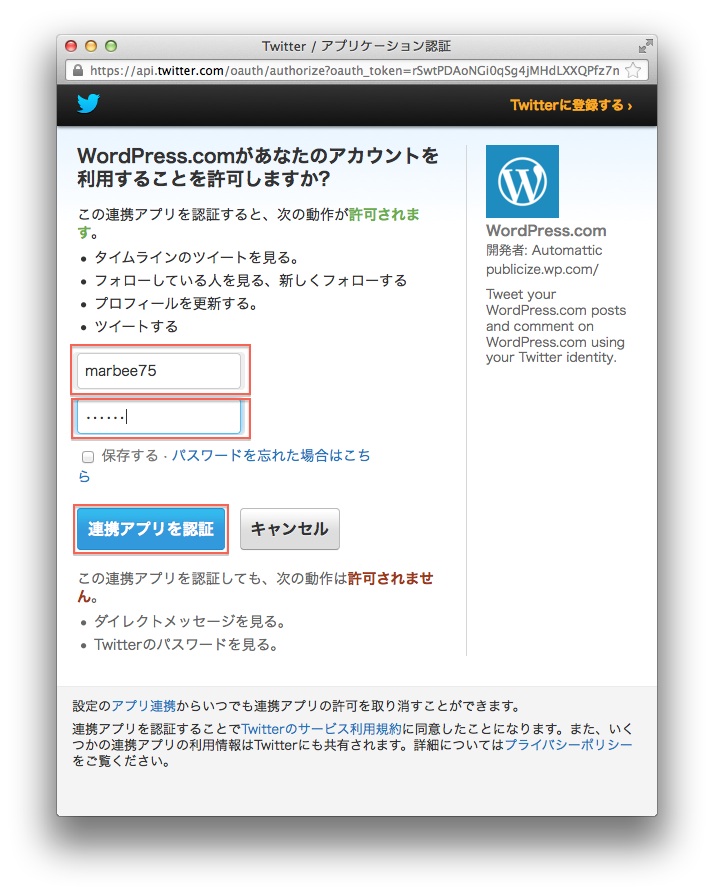Click the キャンセル button
Image resolution: width=714 pixels, height=895 pixels.
point(289,529)
